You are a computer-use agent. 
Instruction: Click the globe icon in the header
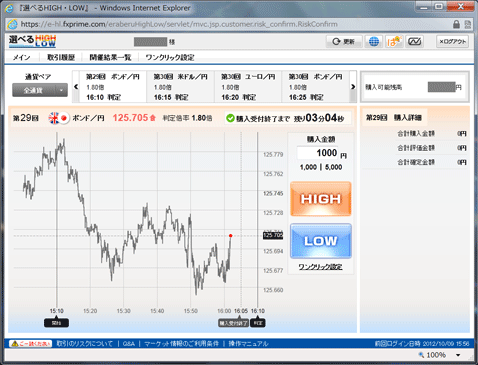pyautogui.click(x=374, y=42)
